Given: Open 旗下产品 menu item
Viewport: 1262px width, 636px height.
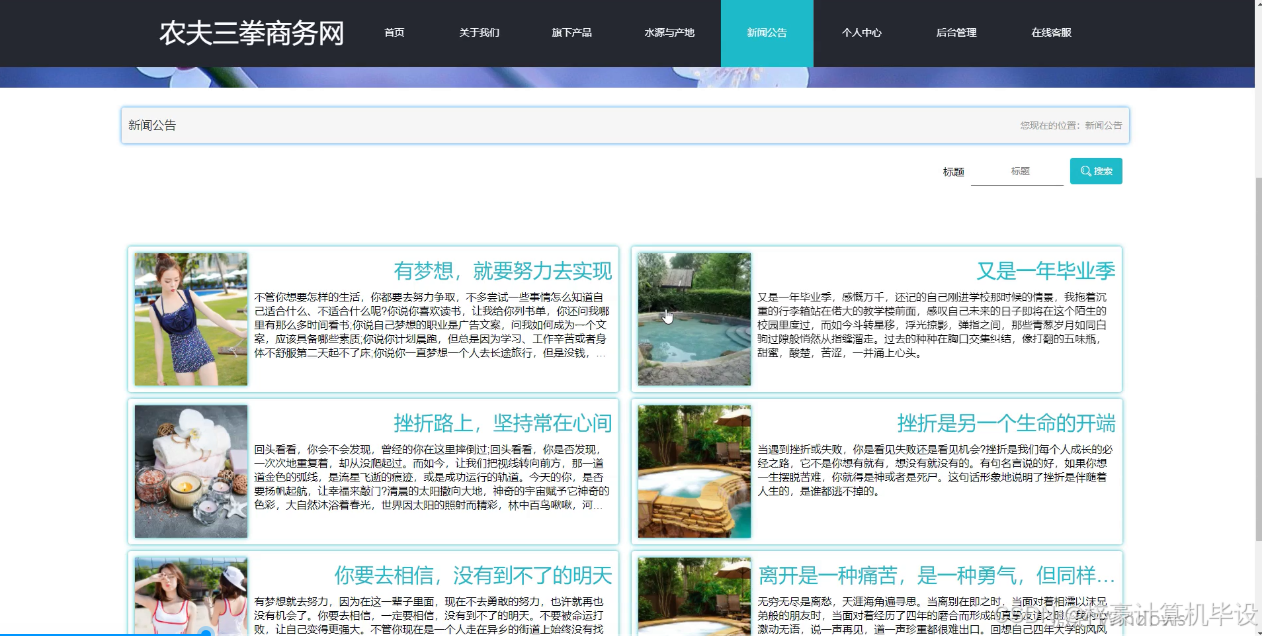Looking at the screenshot, I should pos(571,32).
